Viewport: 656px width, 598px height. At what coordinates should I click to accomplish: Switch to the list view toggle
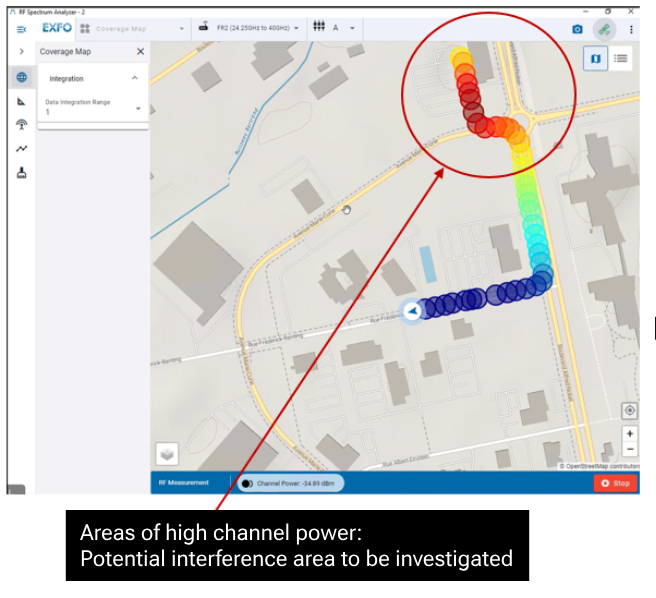tap(620, 58)
